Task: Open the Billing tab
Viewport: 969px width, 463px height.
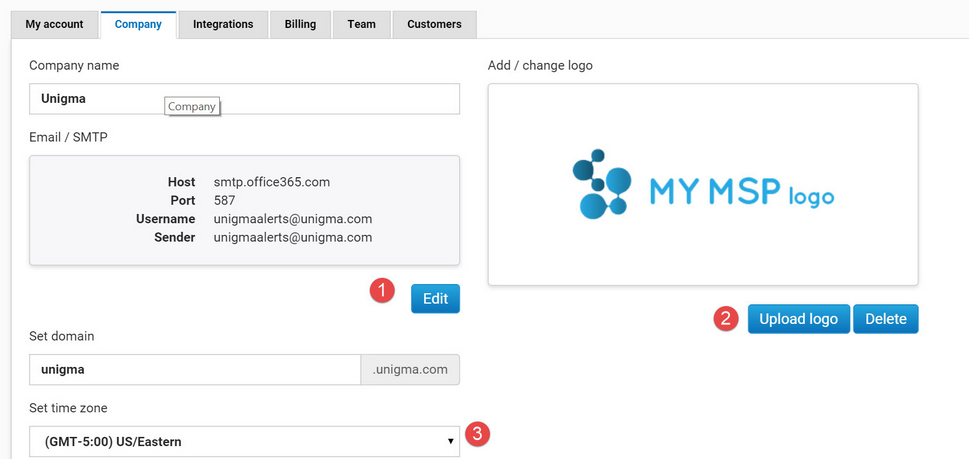Action: click(300, 25)
